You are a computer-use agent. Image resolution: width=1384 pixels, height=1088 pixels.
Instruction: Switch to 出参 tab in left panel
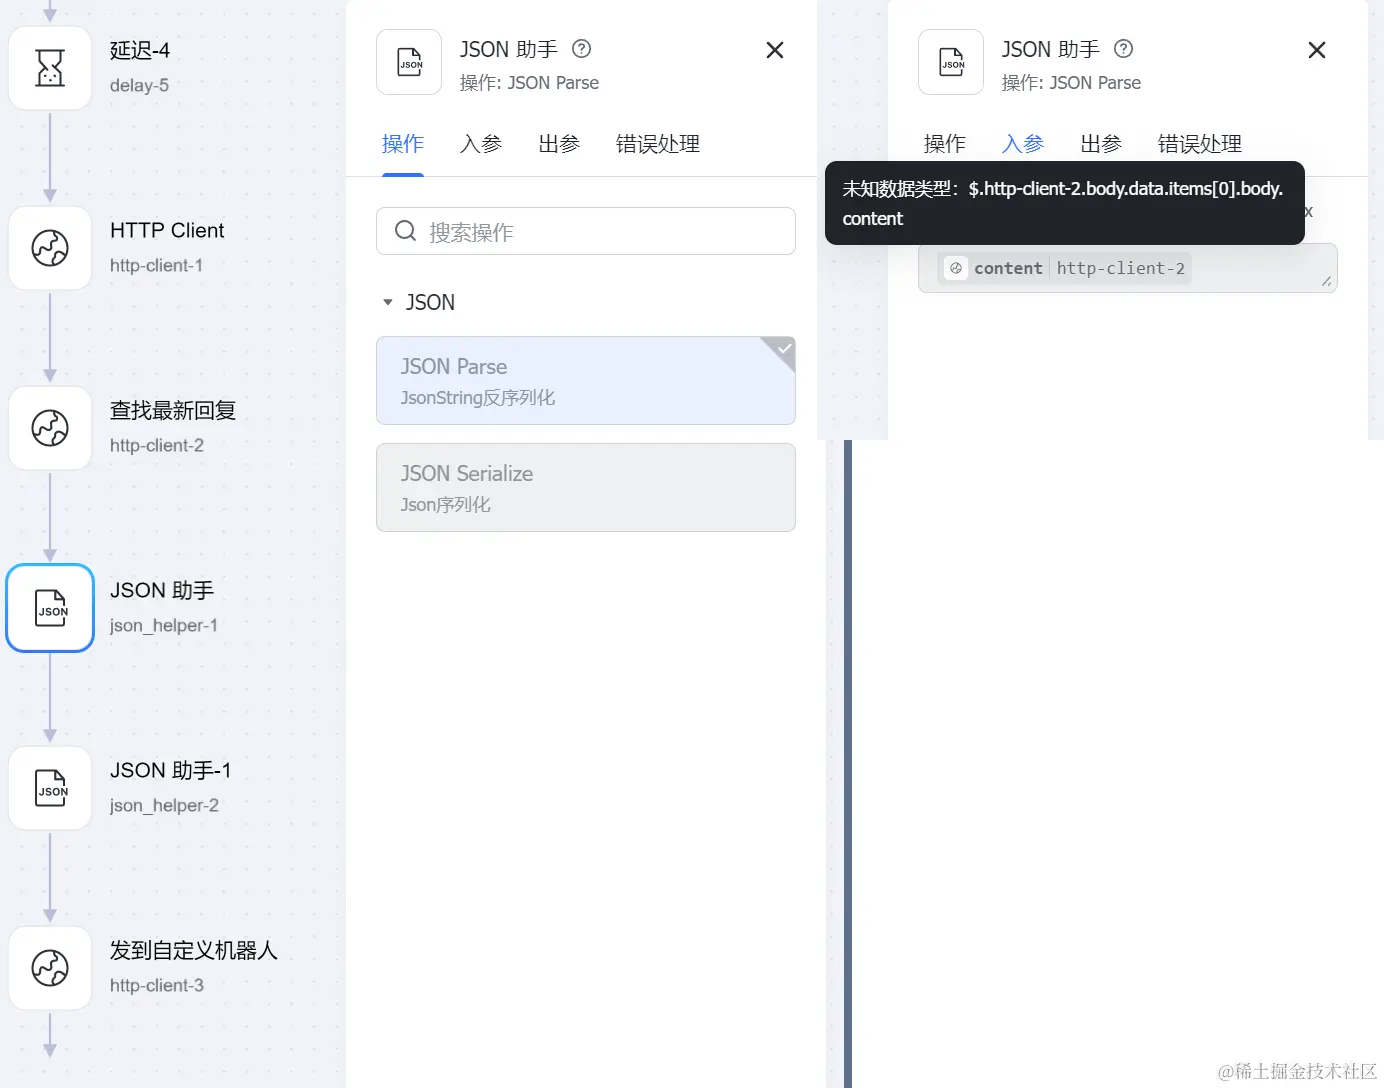[559, 144]
